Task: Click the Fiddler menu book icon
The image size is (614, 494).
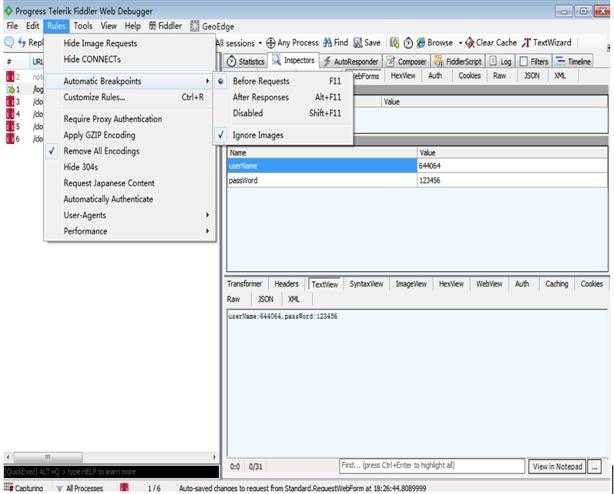Action: 152,26
